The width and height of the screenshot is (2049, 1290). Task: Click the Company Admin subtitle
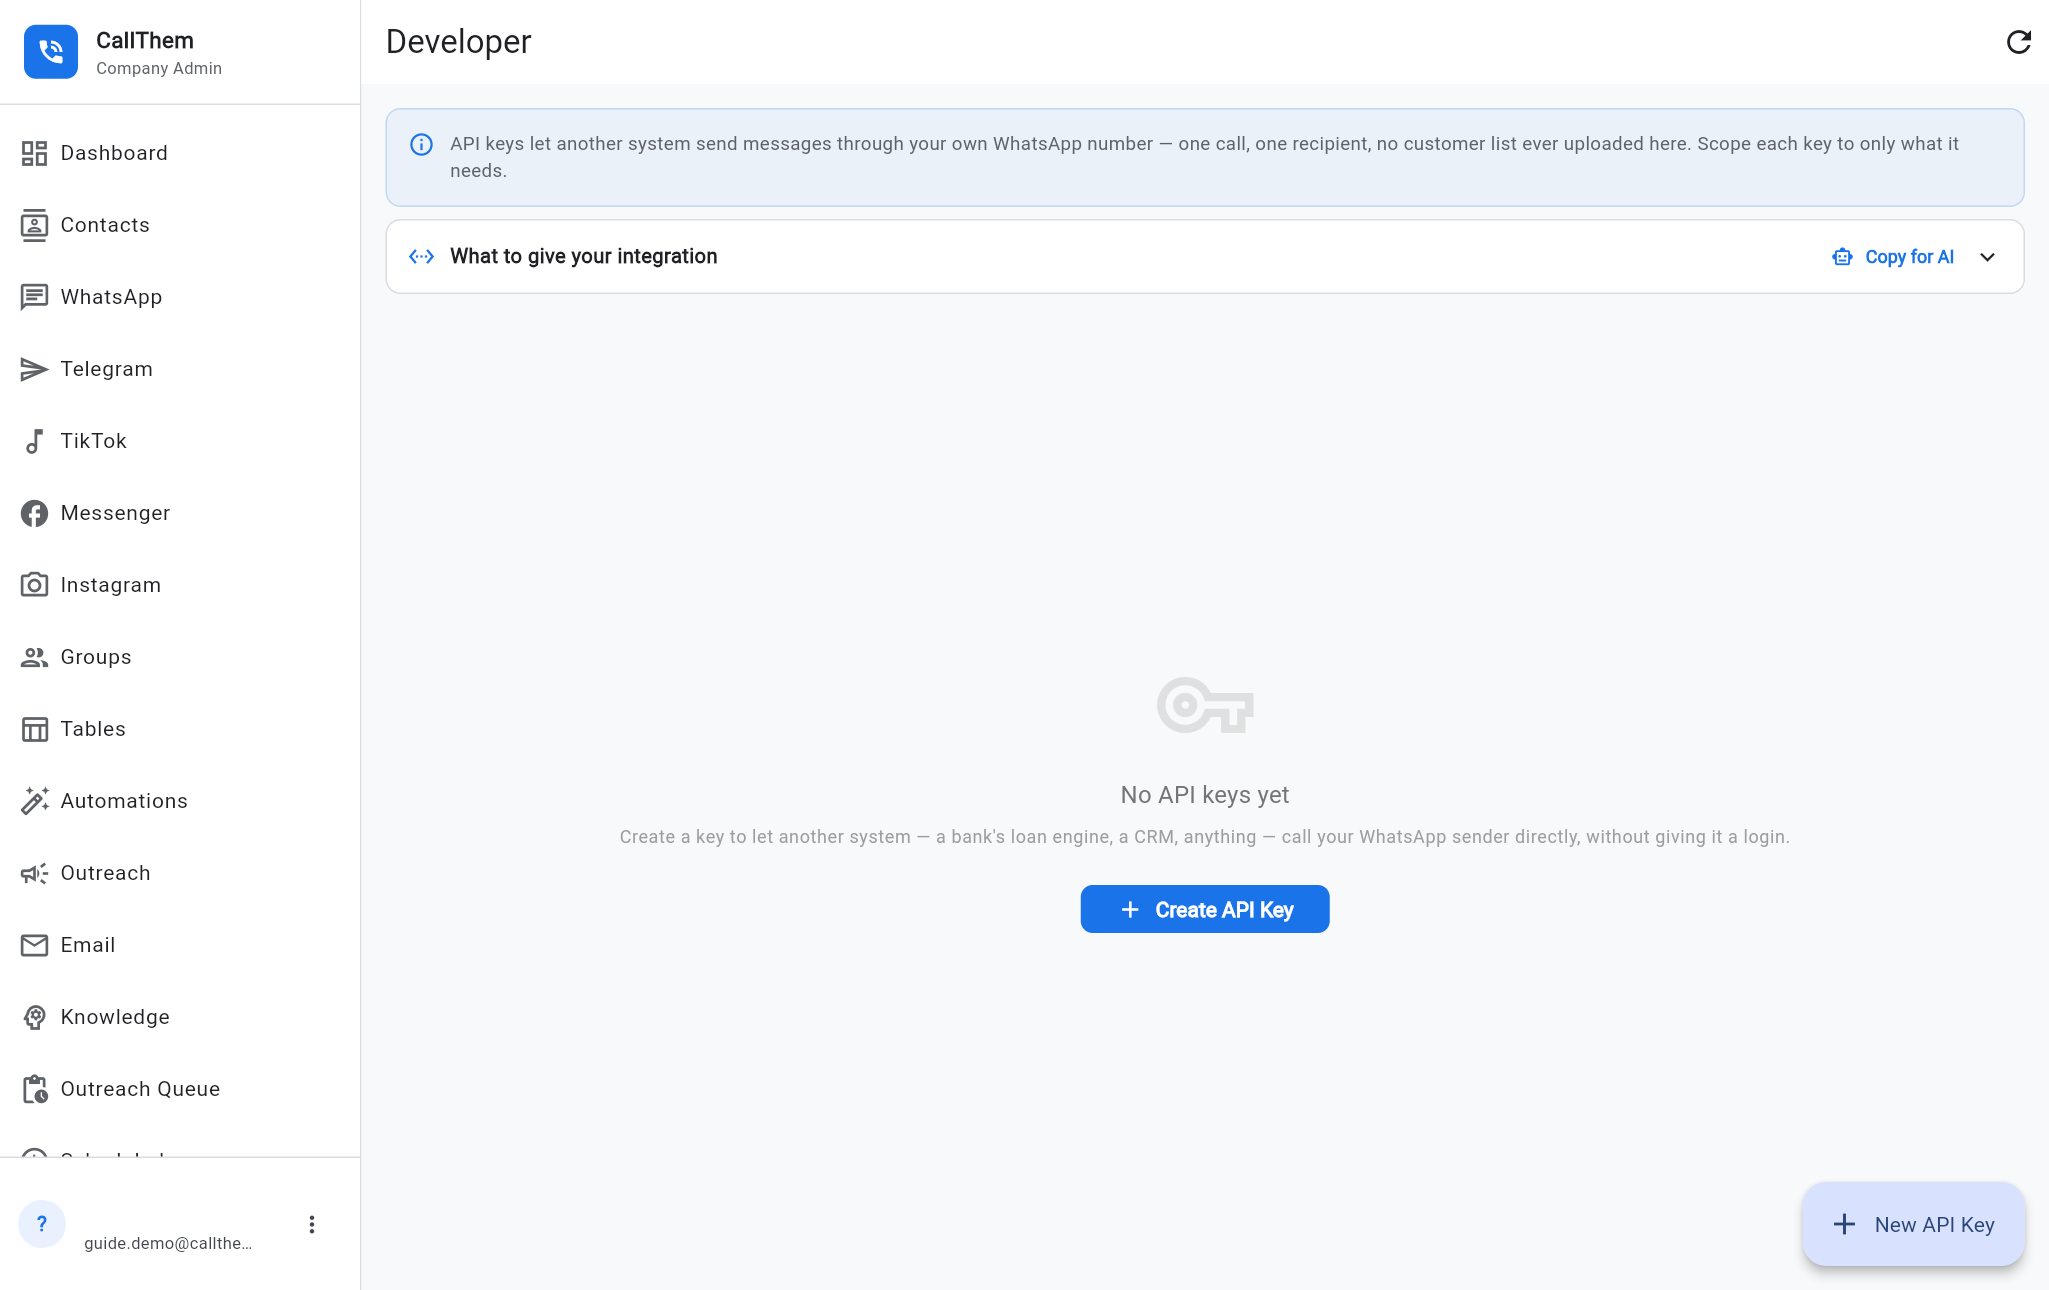[x=159, y=68]
